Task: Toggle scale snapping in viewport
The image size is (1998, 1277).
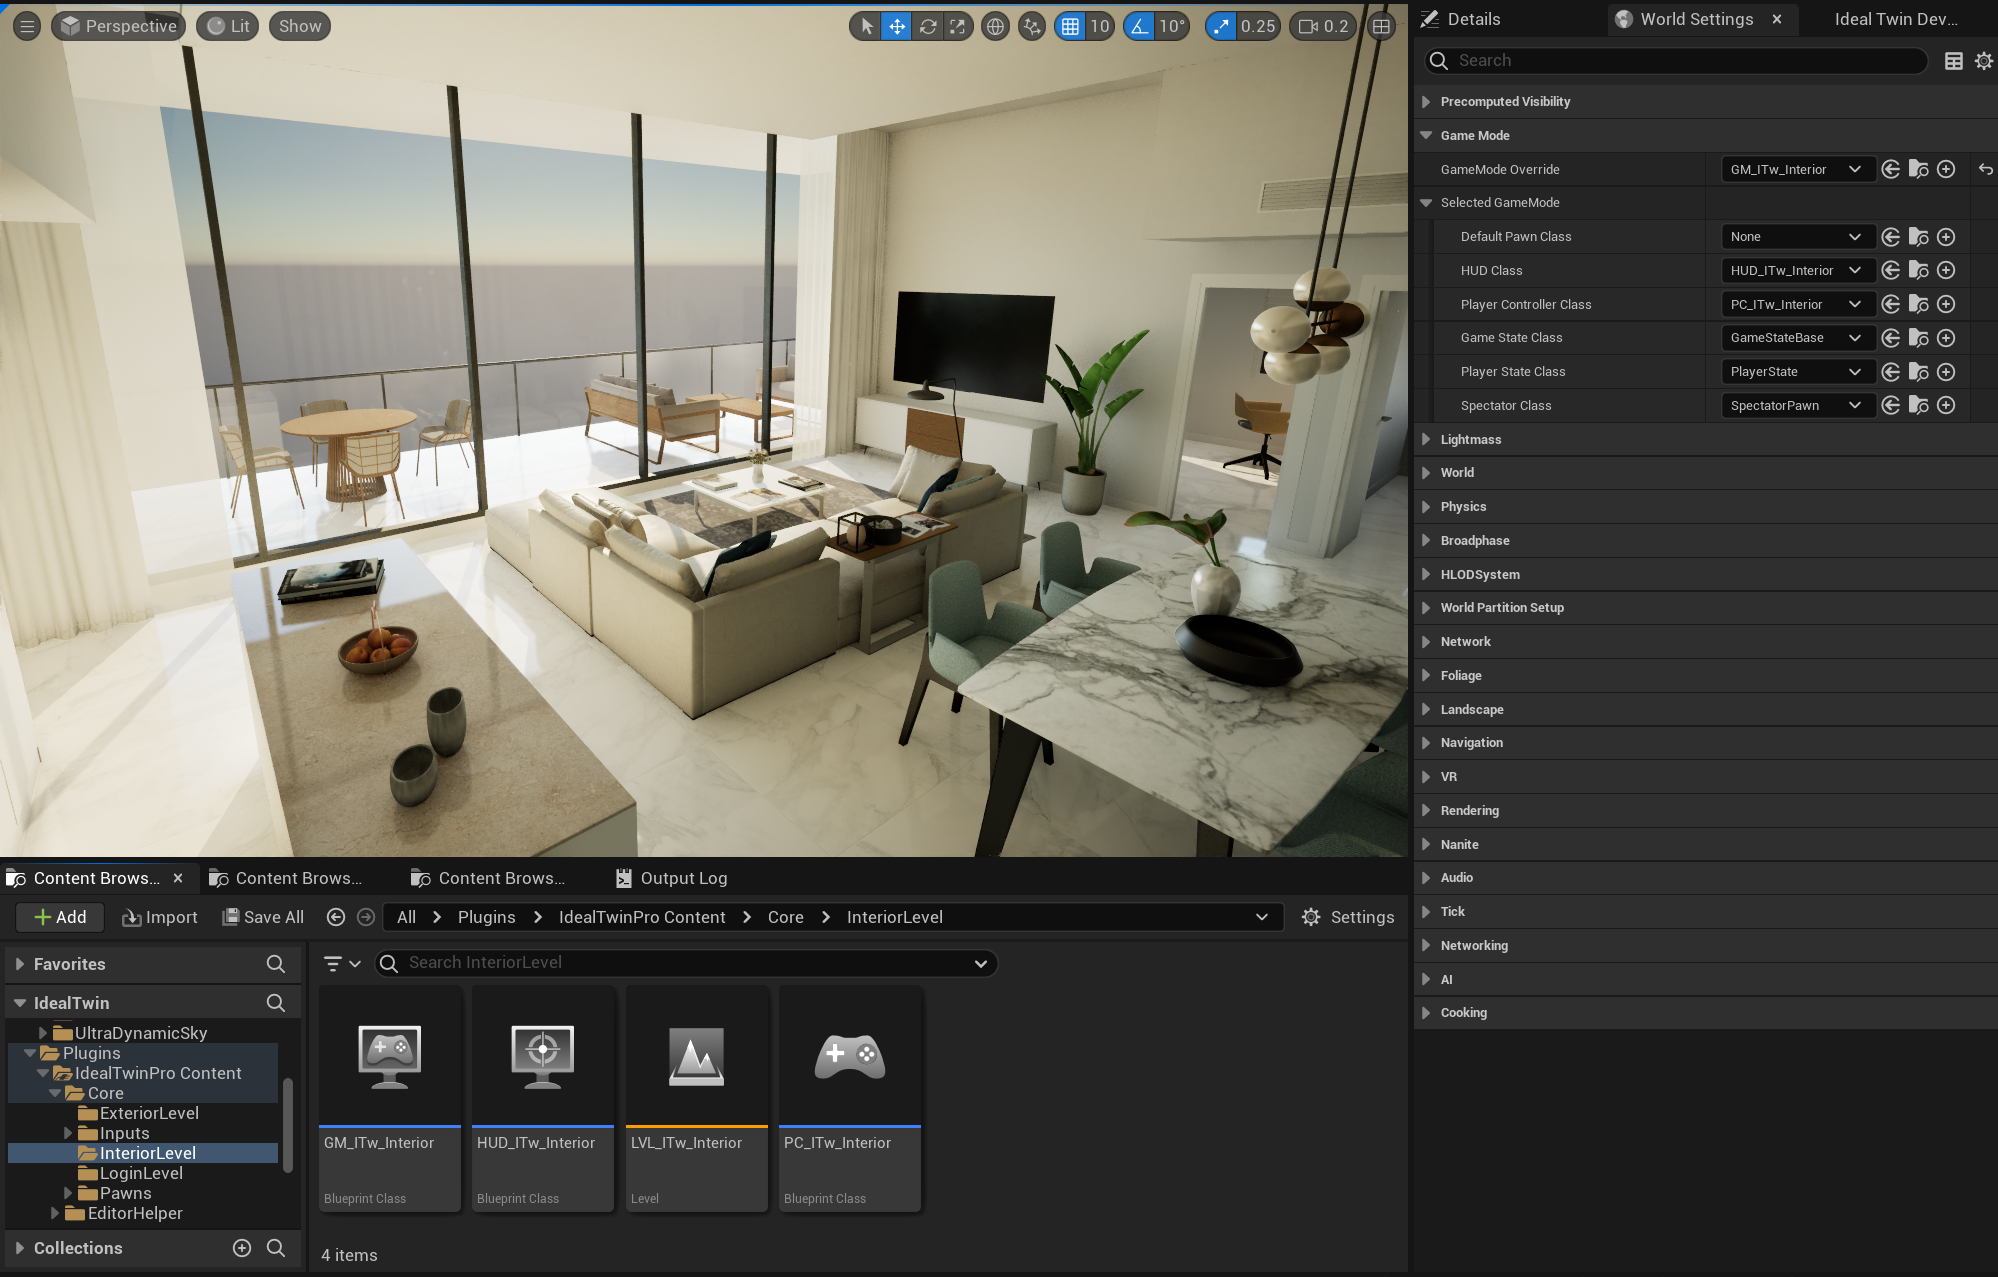Action: point(1221,27)
